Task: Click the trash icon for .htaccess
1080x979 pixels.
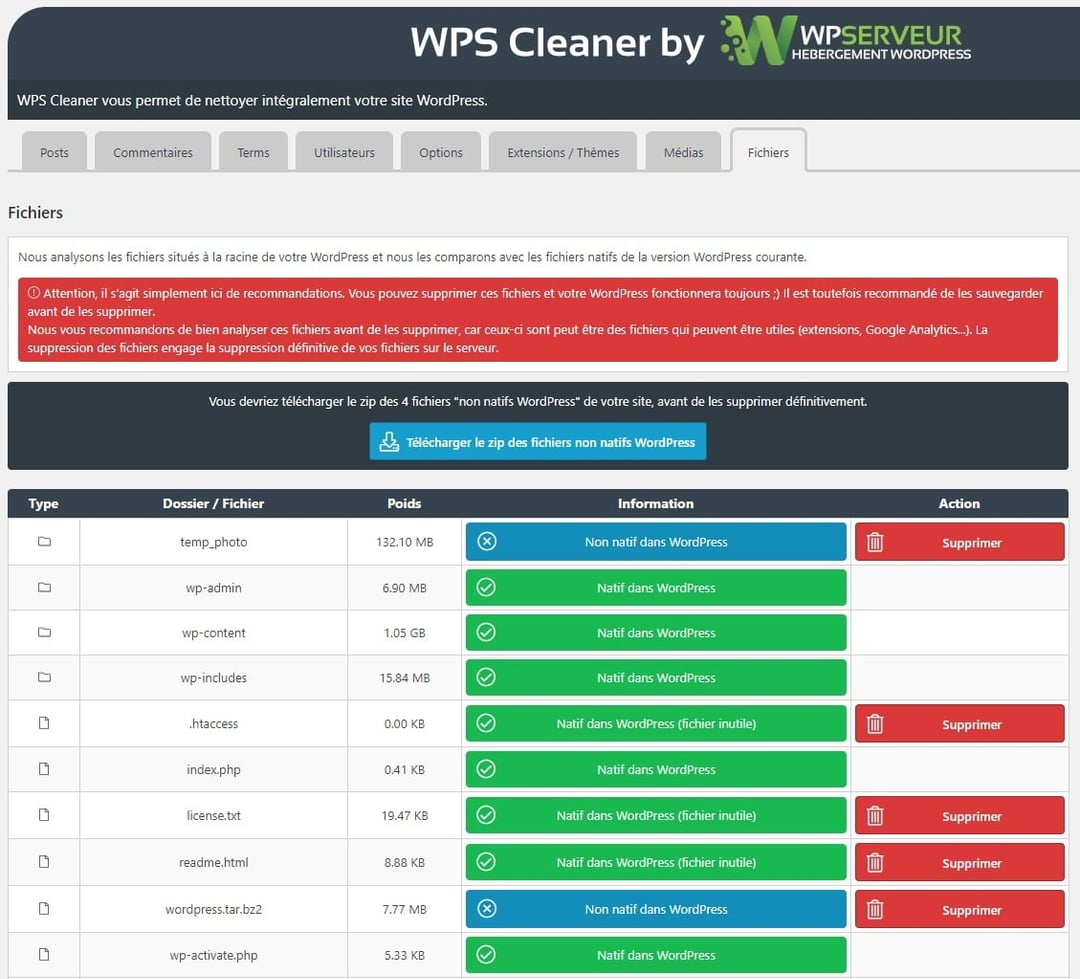Action: point(875,723)
